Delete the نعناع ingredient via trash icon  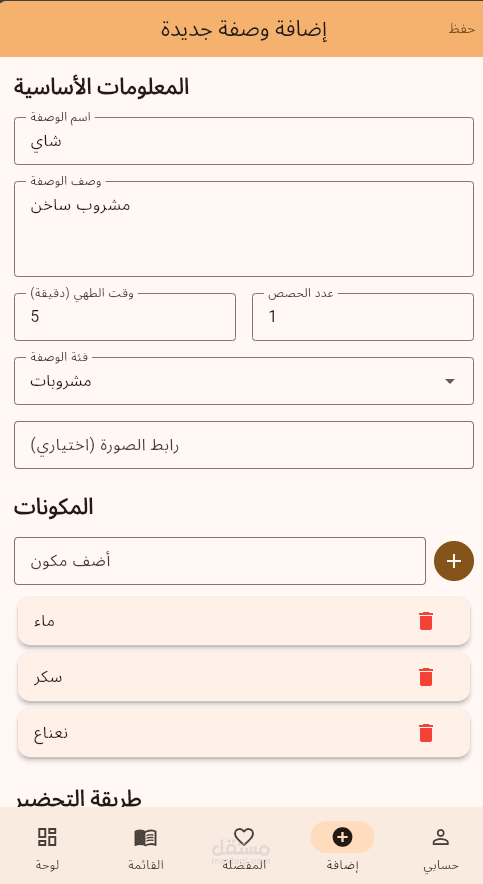[426, 733]
